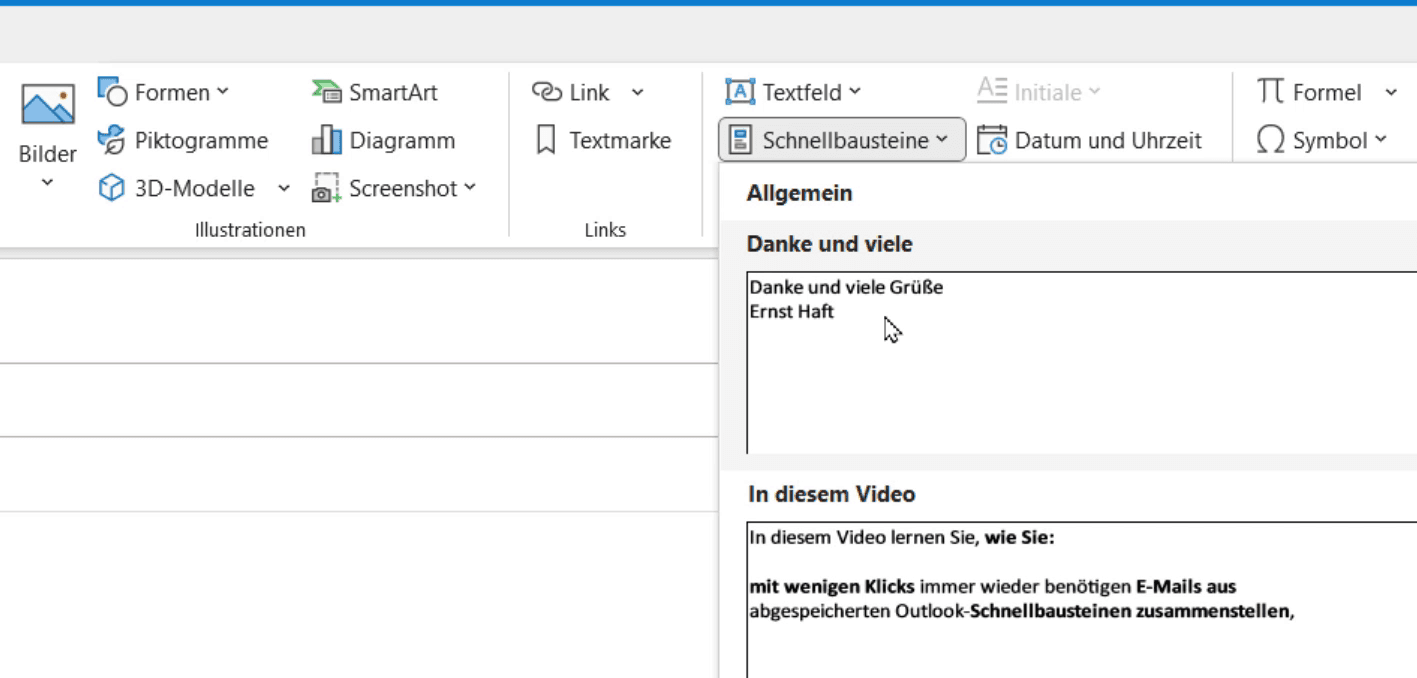The width and height of the screenshot is (1417, 678).
Task: Open the Link dropdown arrow
Action: (x=637, y=92)
